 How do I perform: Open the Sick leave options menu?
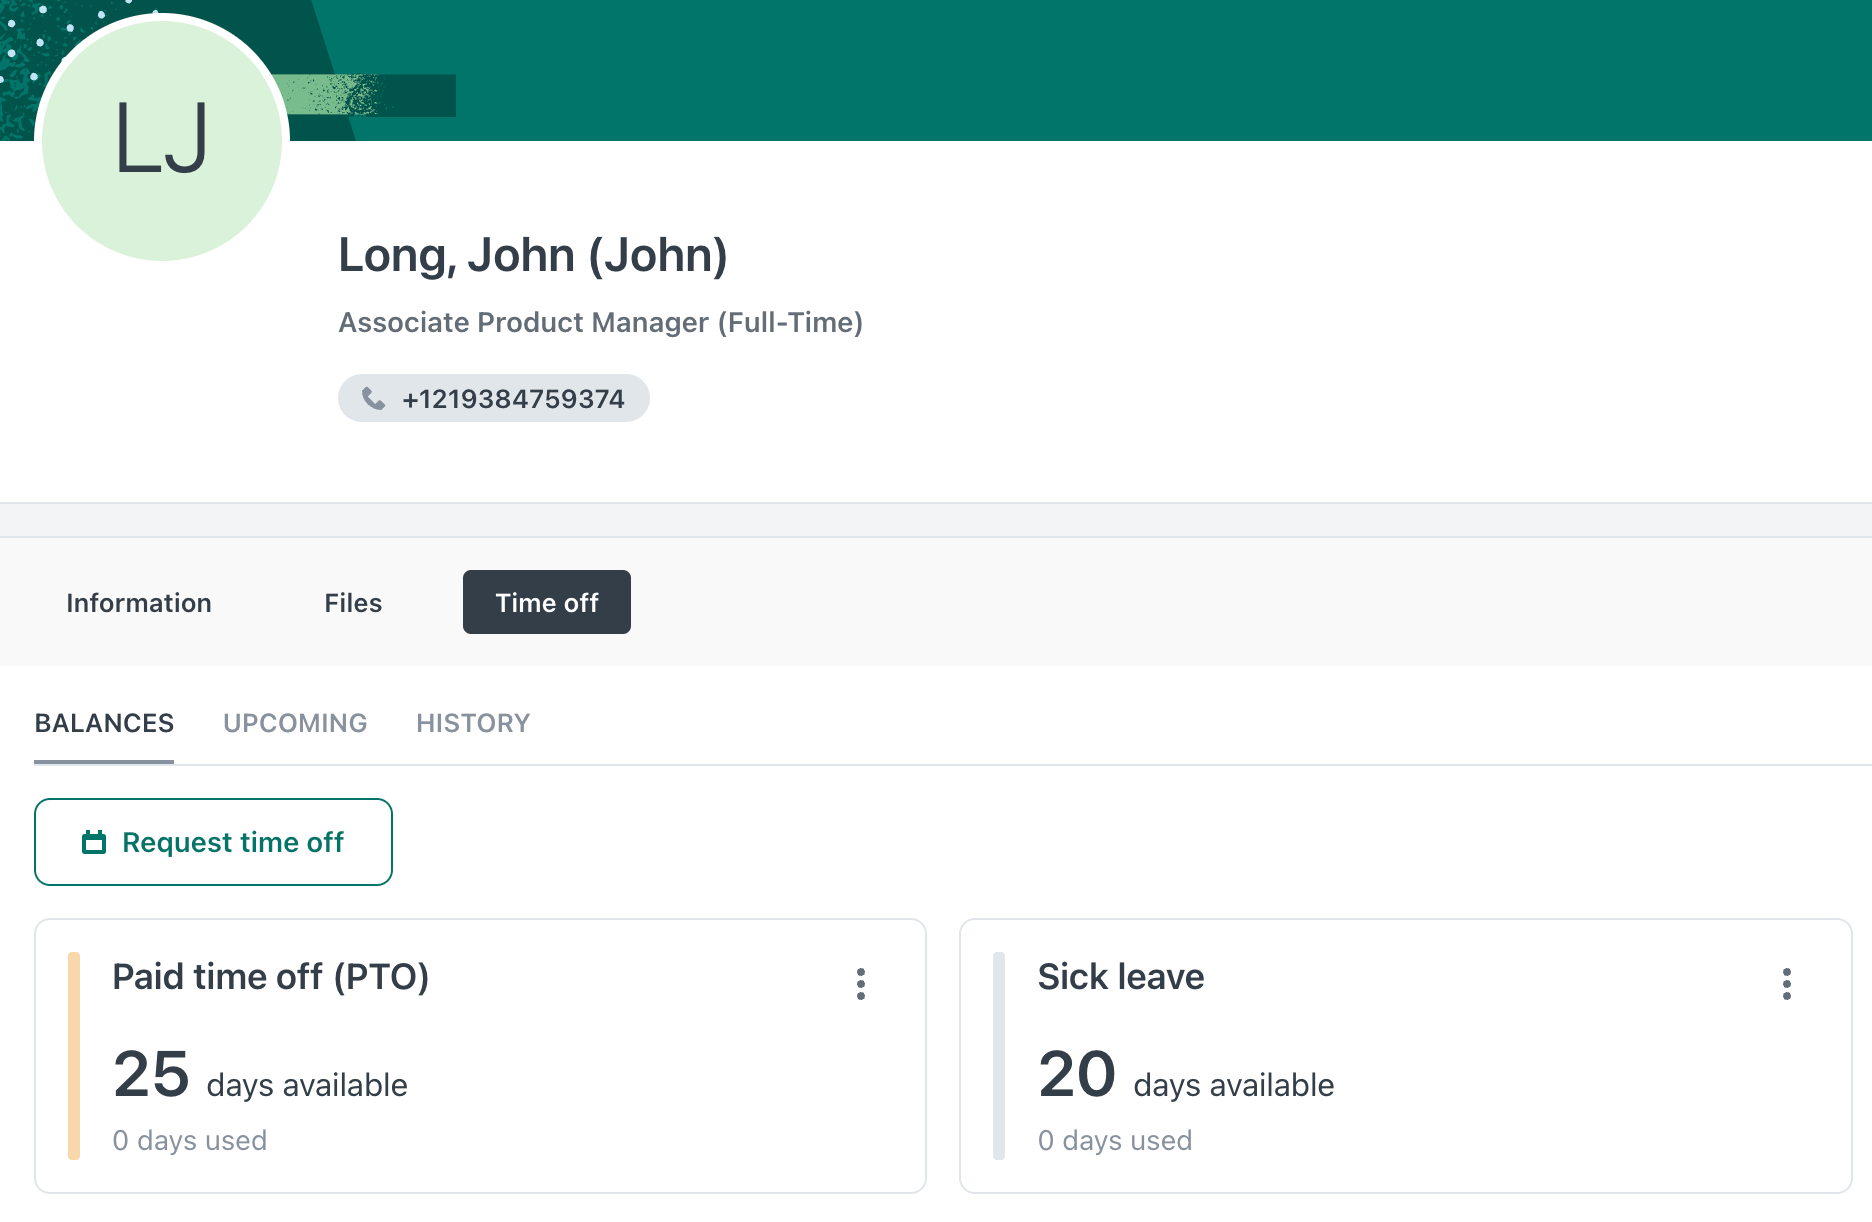coord(1787,984)
